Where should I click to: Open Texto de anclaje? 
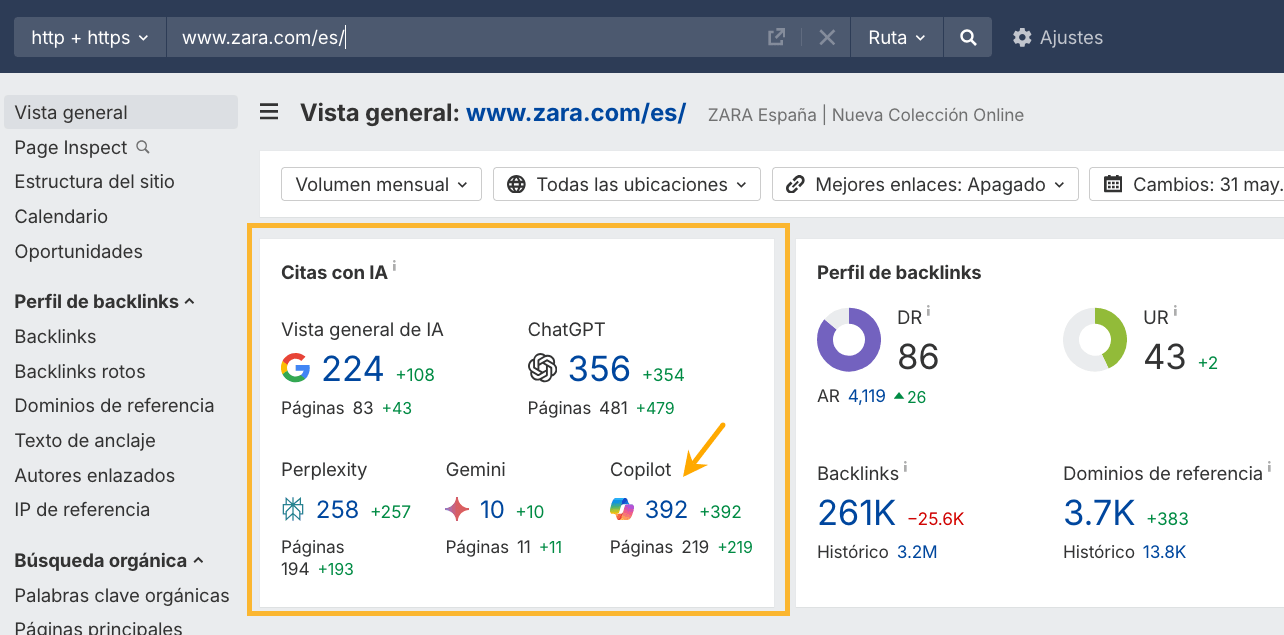[85, 440]
